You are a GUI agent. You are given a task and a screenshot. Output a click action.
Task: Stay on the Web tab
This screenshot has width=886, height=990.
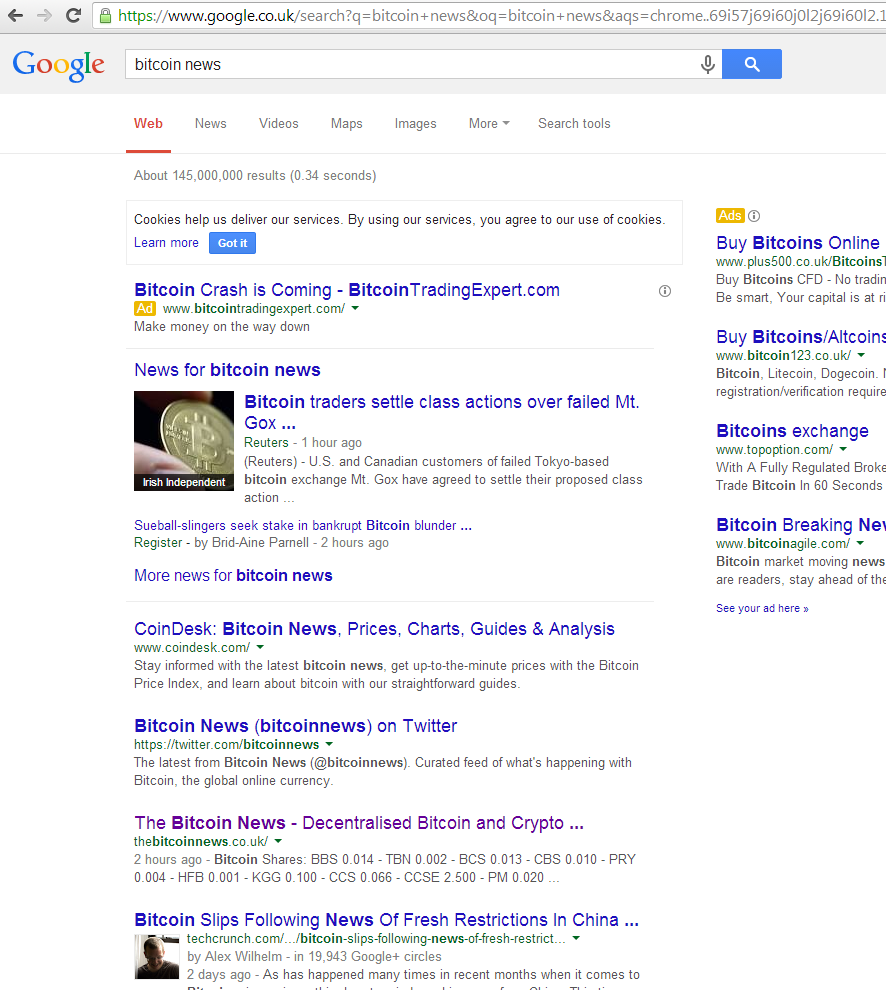148,124
